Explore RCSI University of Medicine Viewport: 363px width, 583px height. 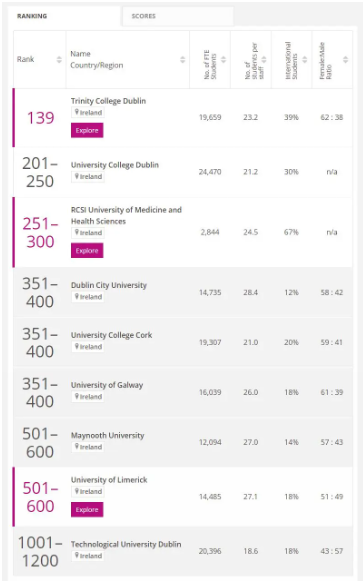pos(87,251)
